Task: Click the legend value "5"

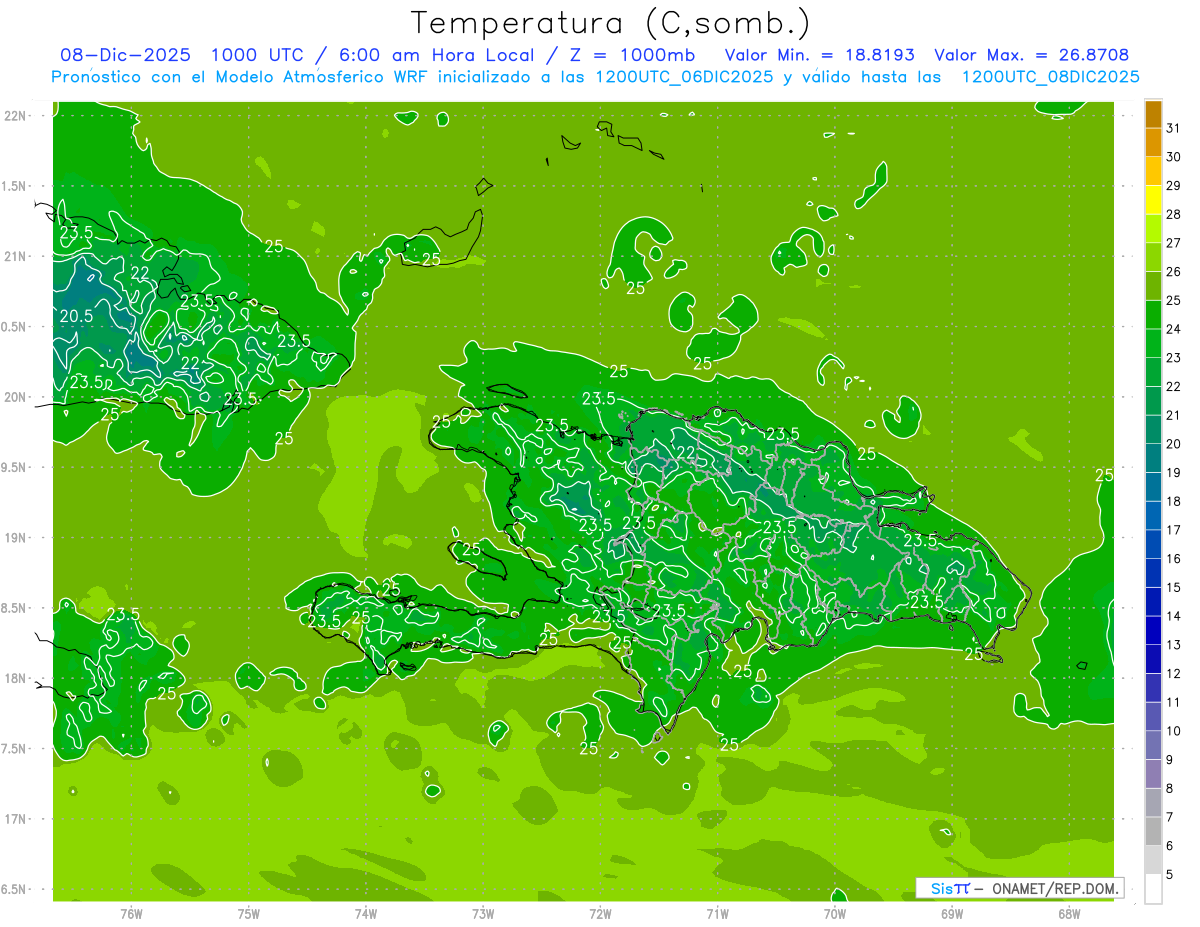Action: pyautogui.click(x=1170, y=874)
